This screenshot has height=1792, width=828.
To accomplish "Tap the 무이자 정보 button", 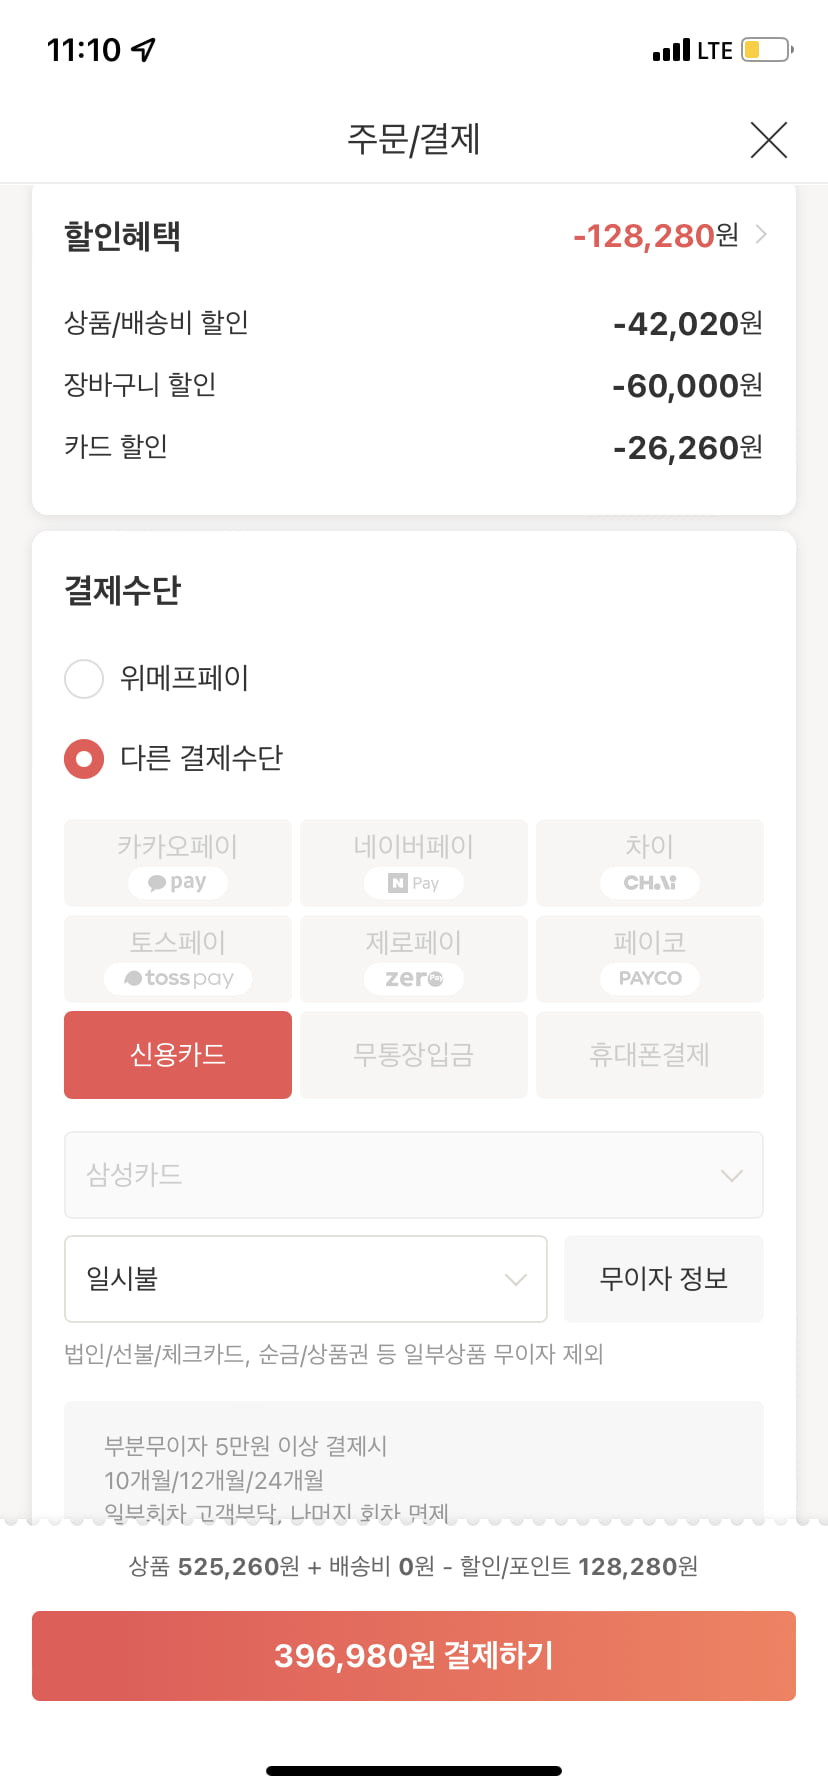I will pyautogui.click(x=664, y=1279).
